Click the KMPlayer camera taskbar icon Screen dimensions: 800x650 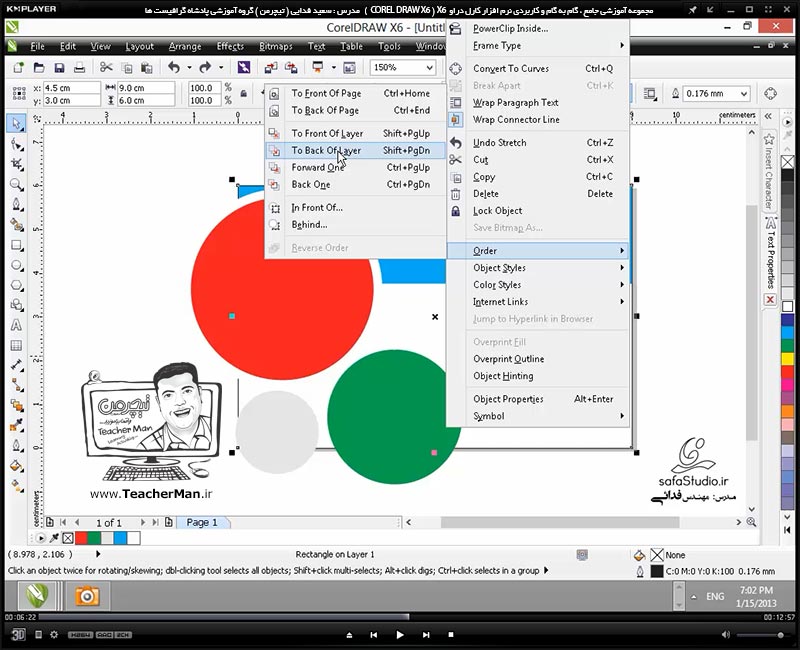coord(87,595)
